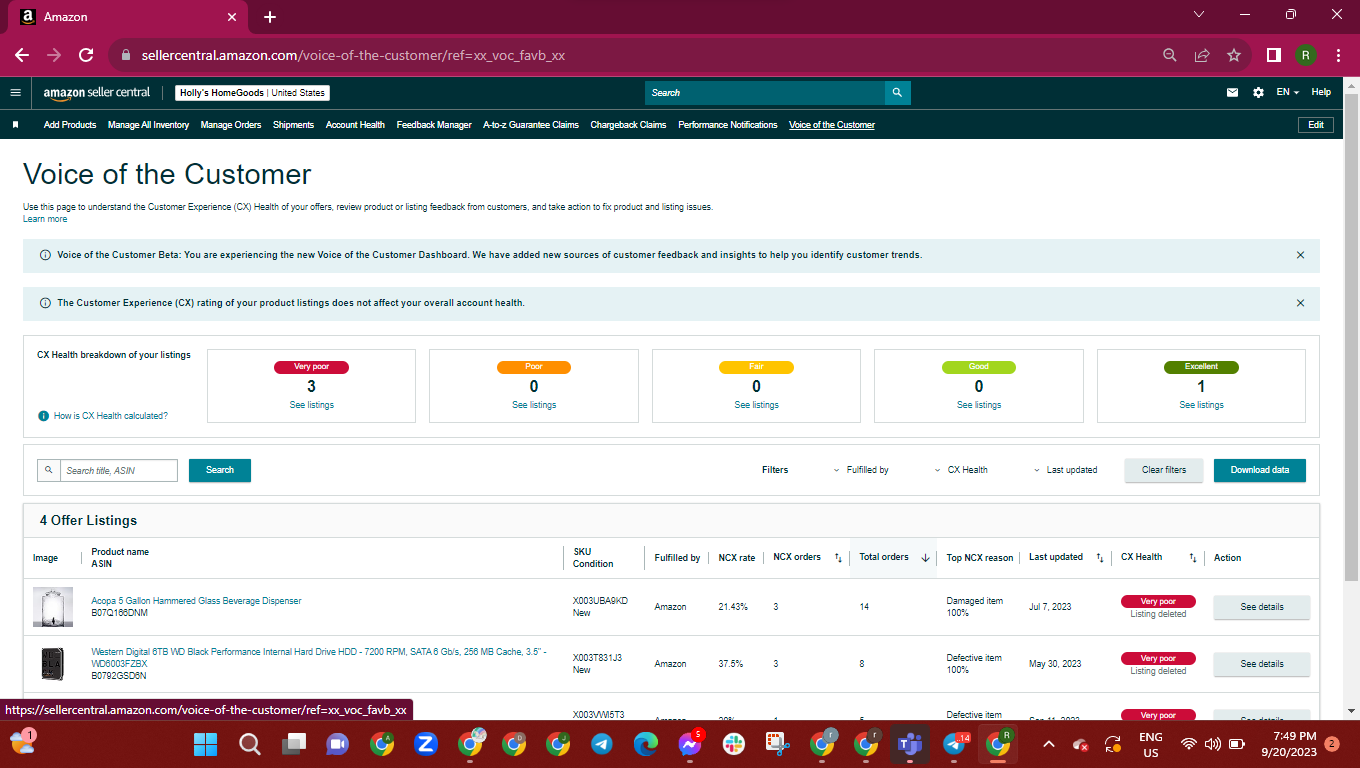Open Windows taskbar search
This screenshot has height=768, width=1360.
pos(250,744)
